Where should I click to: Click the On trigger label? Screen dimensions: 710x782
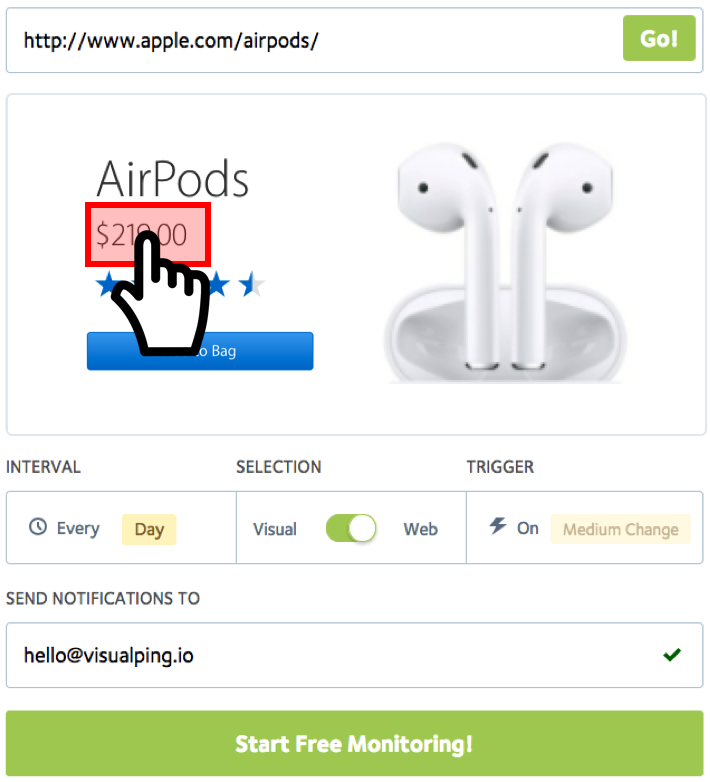(x=528, y=528)
